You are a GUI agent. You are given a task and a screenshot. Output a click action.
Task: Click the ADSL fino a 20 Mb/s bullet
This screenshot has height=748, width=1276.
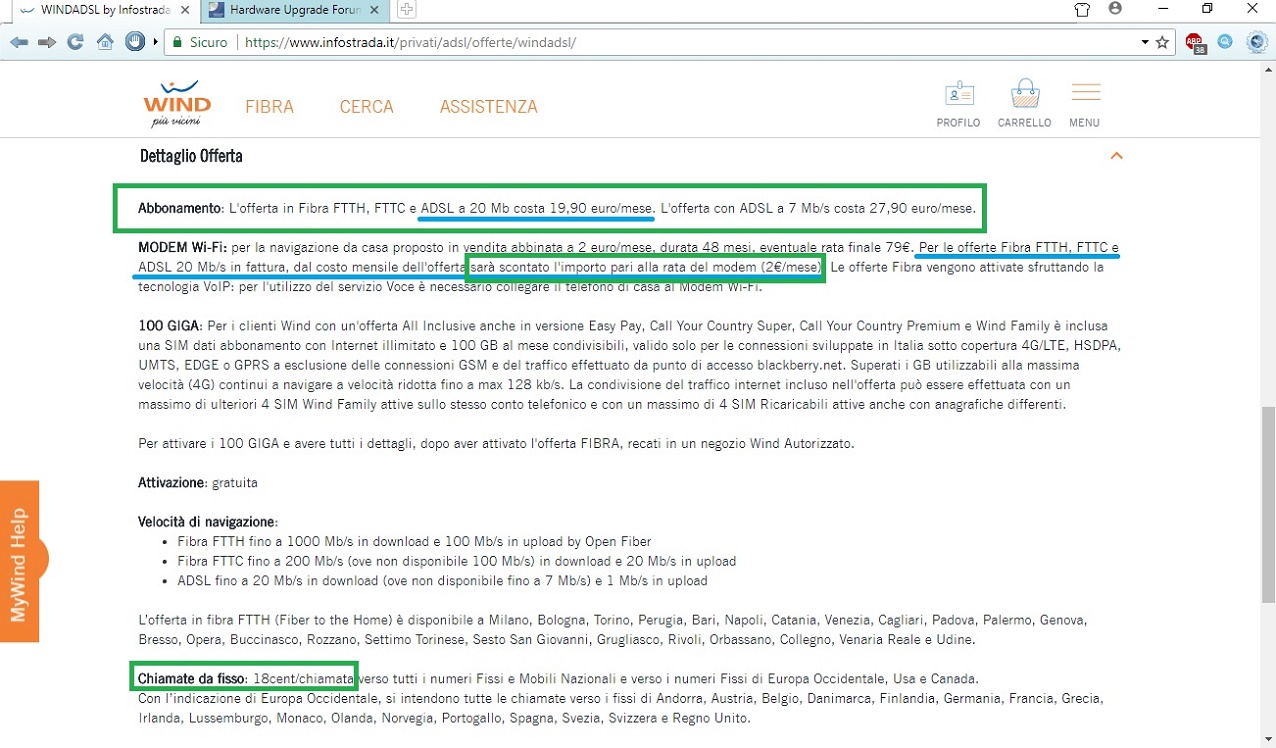(x=442, y=581)
